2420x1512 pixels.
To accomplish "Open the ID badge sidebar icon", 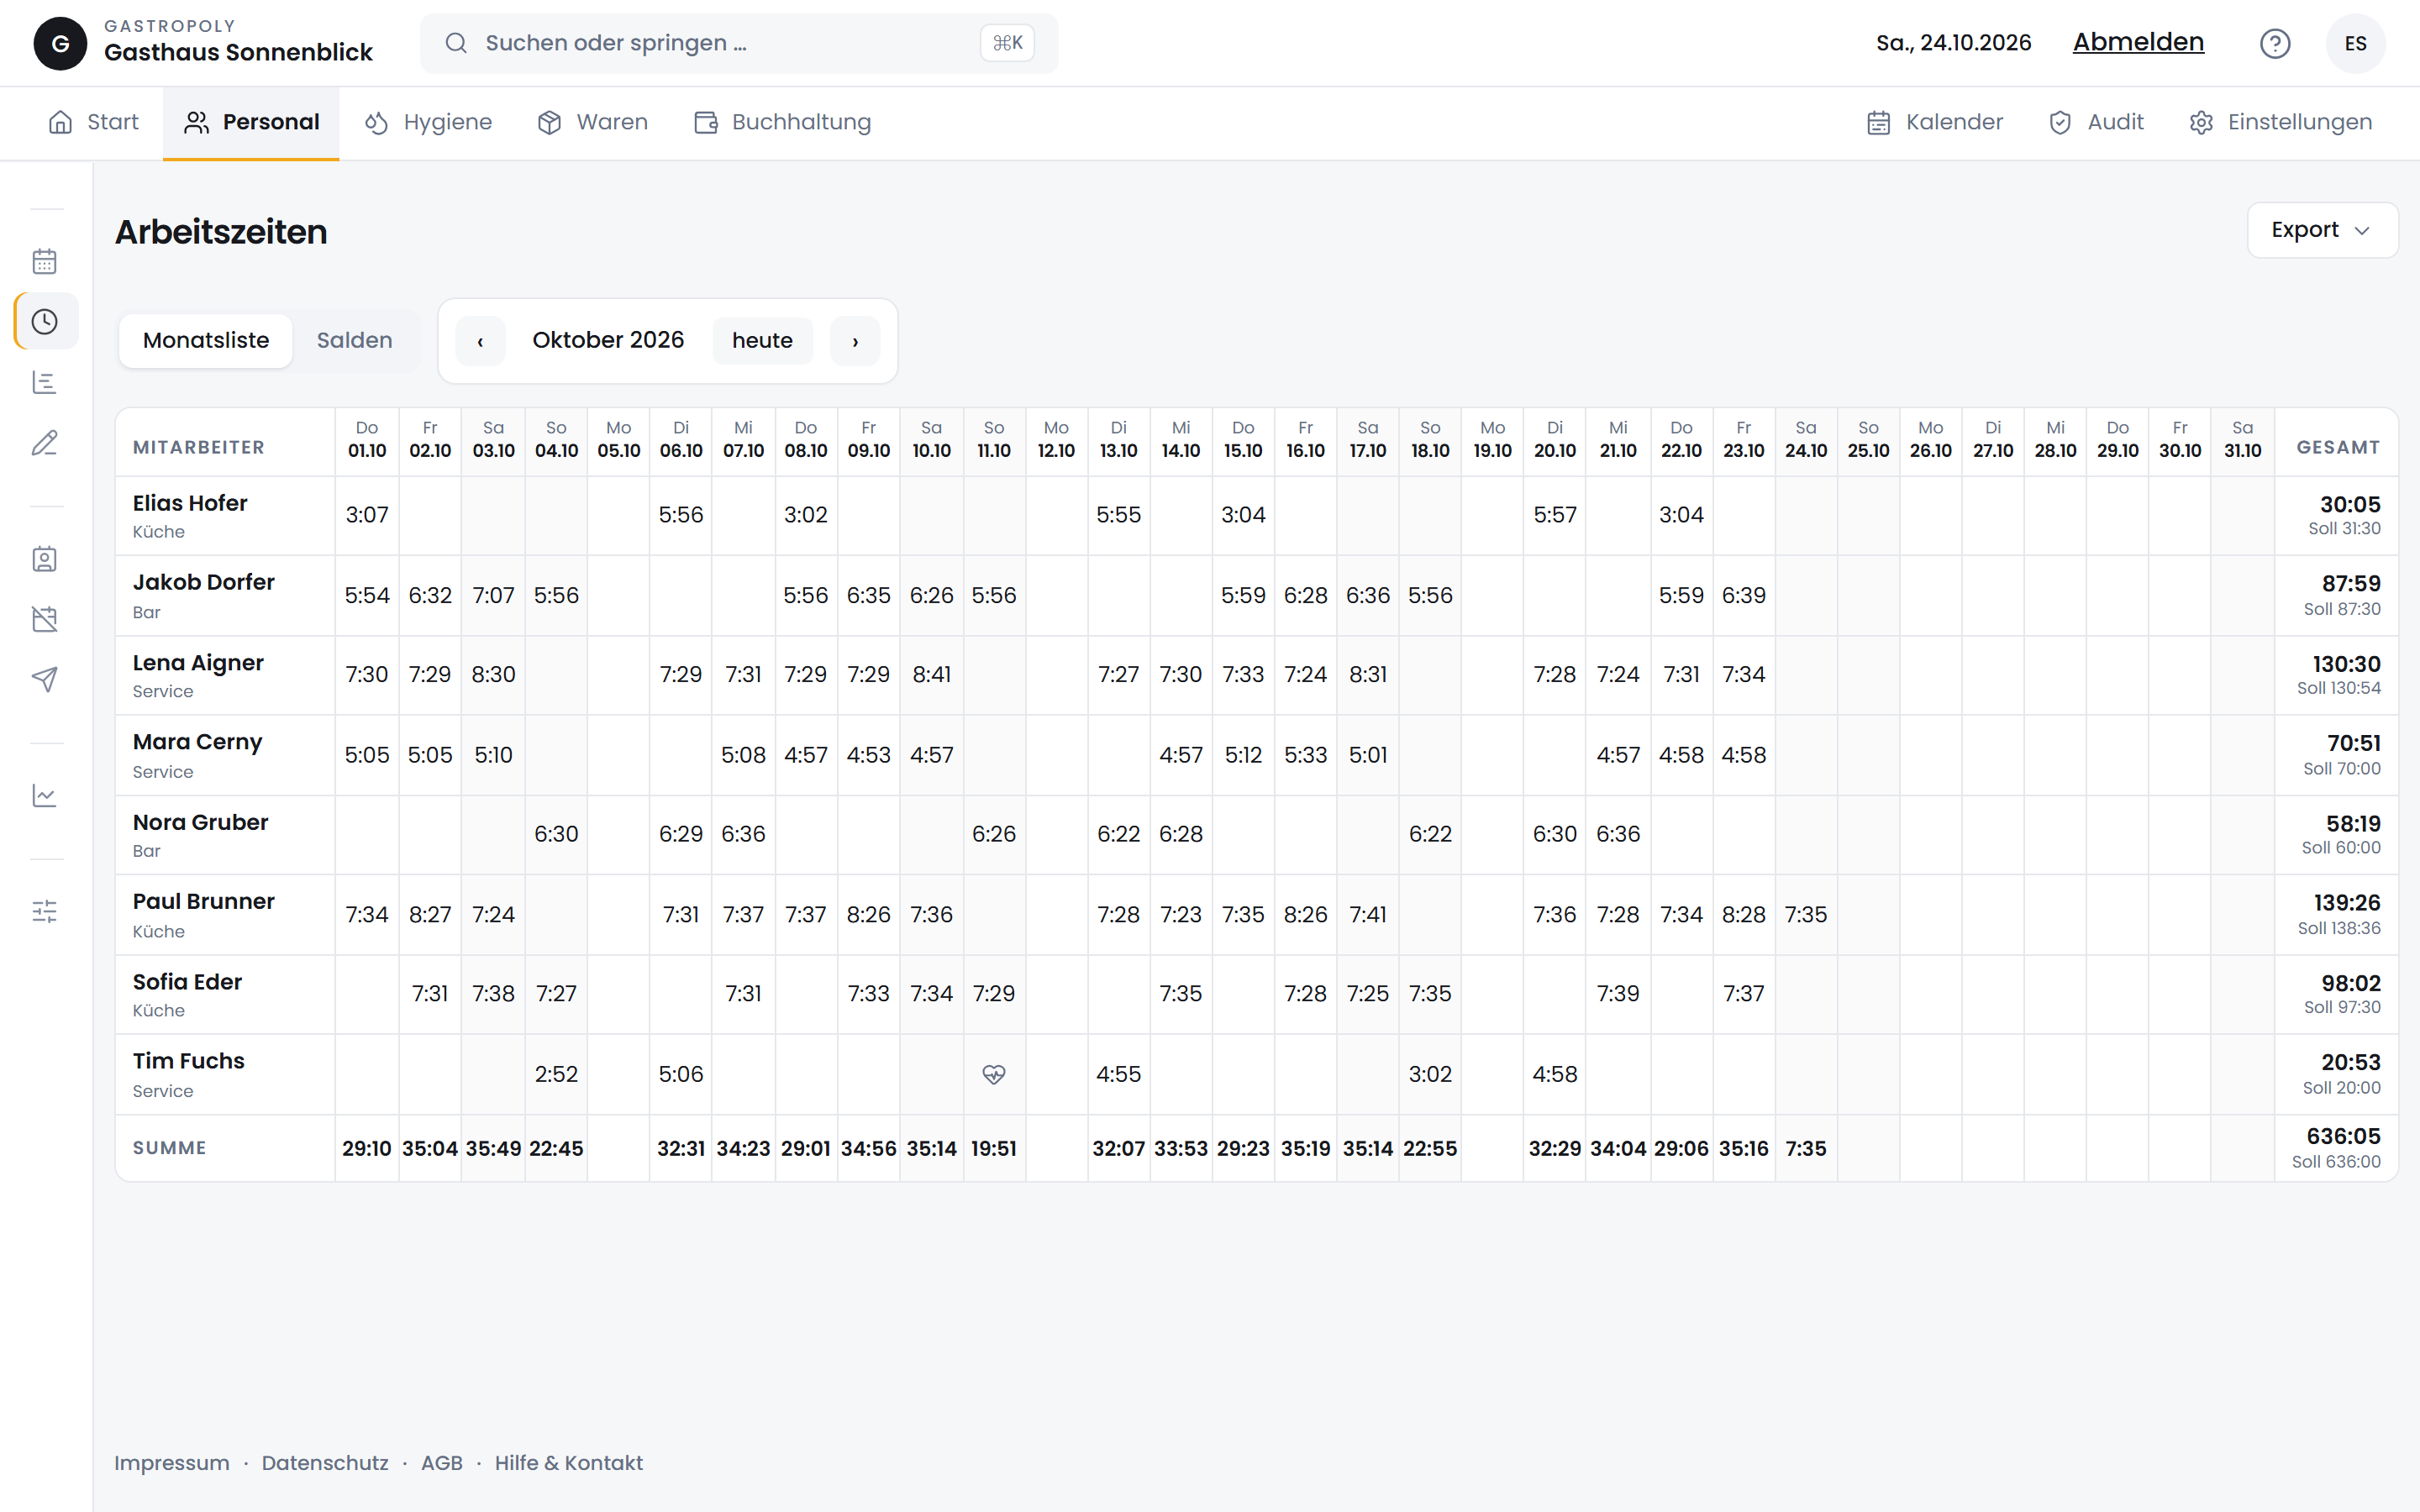I will (x=45, y=559).
